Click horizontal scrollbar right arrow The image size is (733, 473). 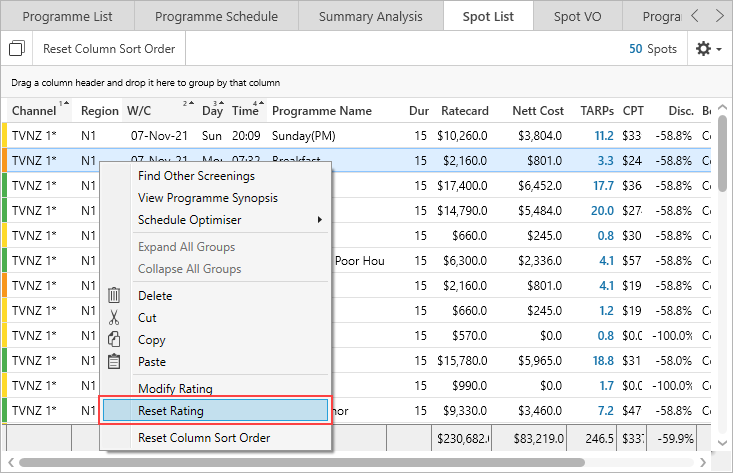pos(703,462)
